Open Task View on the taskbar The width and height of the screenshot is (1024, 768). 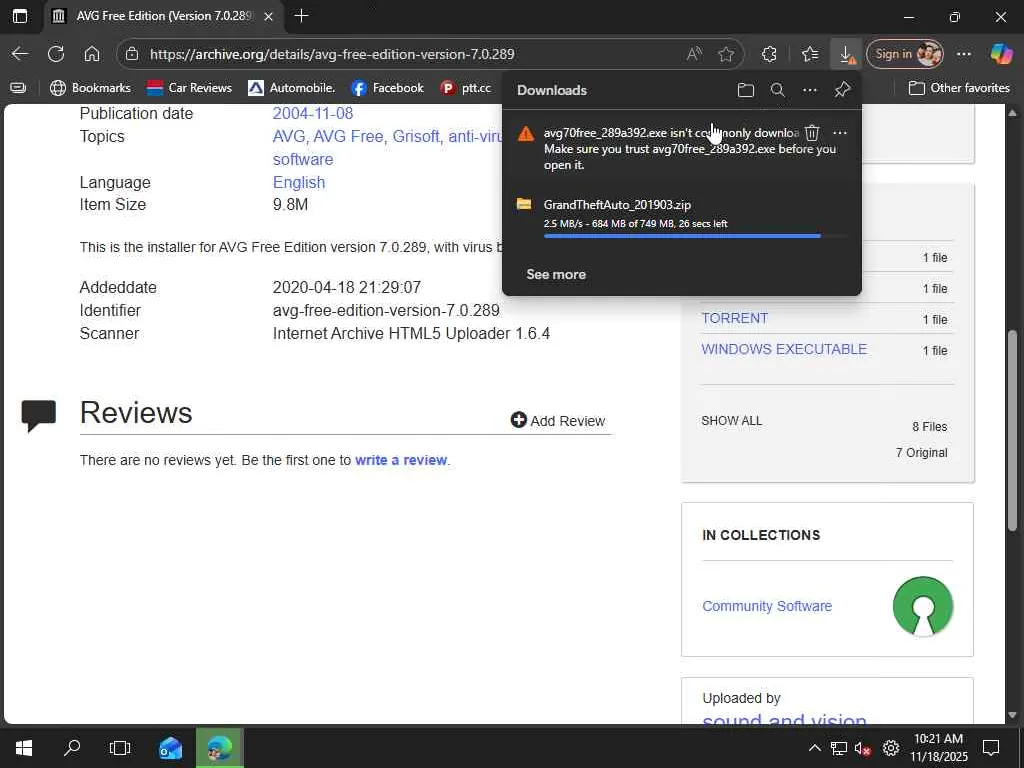click(x=120, y=748)
